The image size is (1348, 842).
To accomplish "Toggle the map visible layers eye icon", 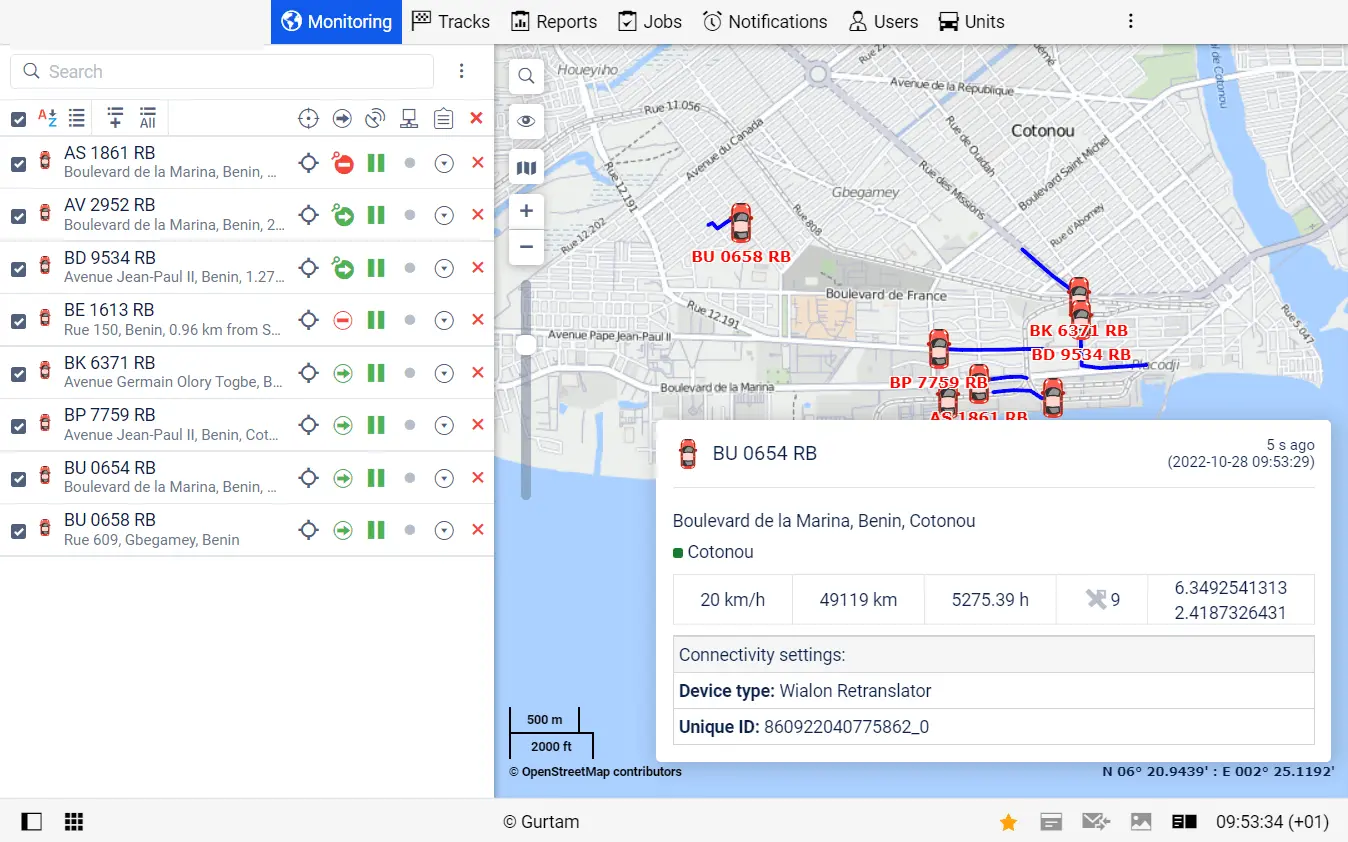I will [526, 122].
